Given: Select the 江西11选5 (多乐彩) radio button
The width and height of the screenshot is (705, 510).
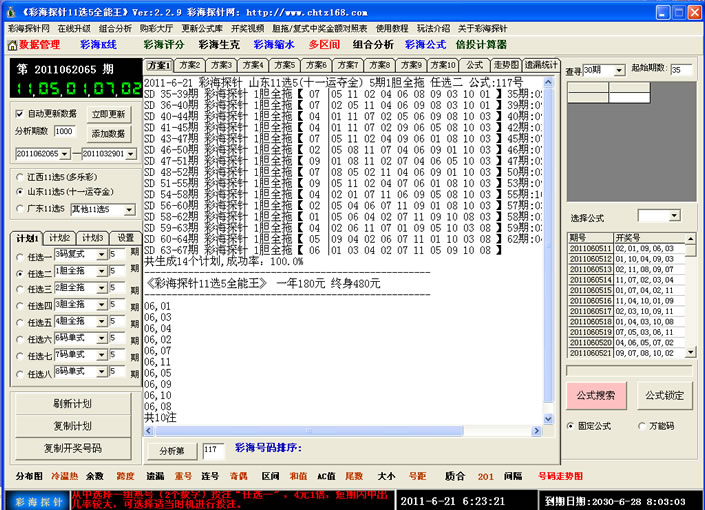Looking at the screenshot, I should tap(22, 173).
